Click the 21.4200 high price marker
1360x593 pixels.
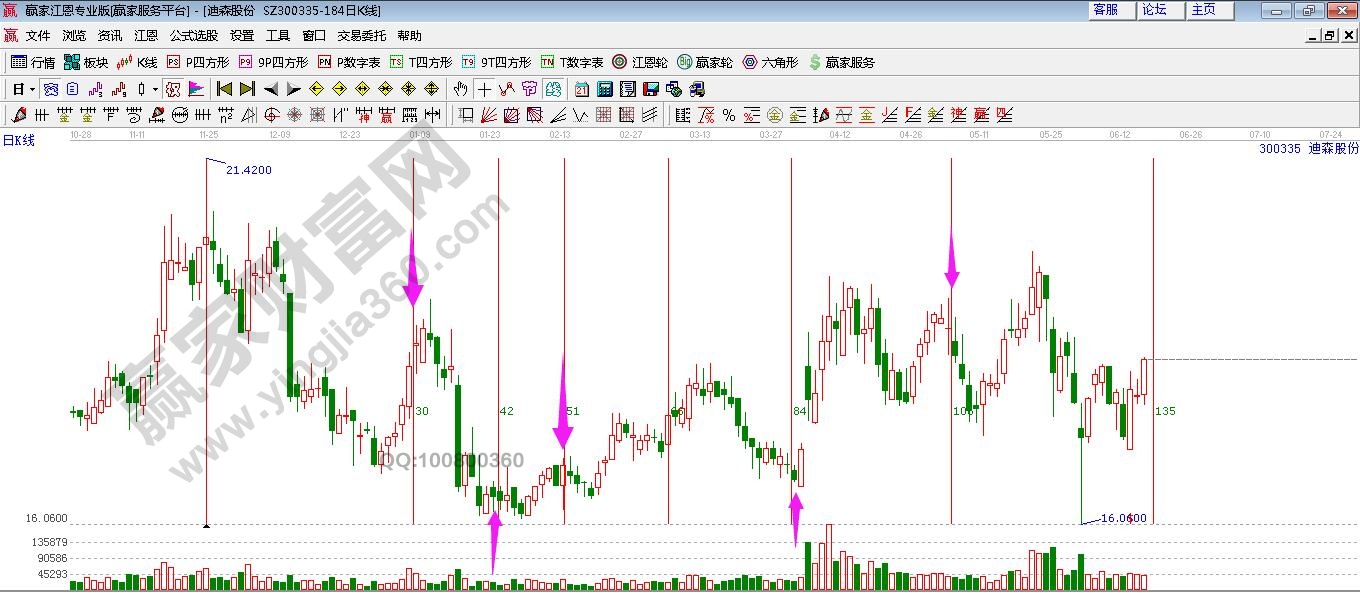tap(248, 170)
